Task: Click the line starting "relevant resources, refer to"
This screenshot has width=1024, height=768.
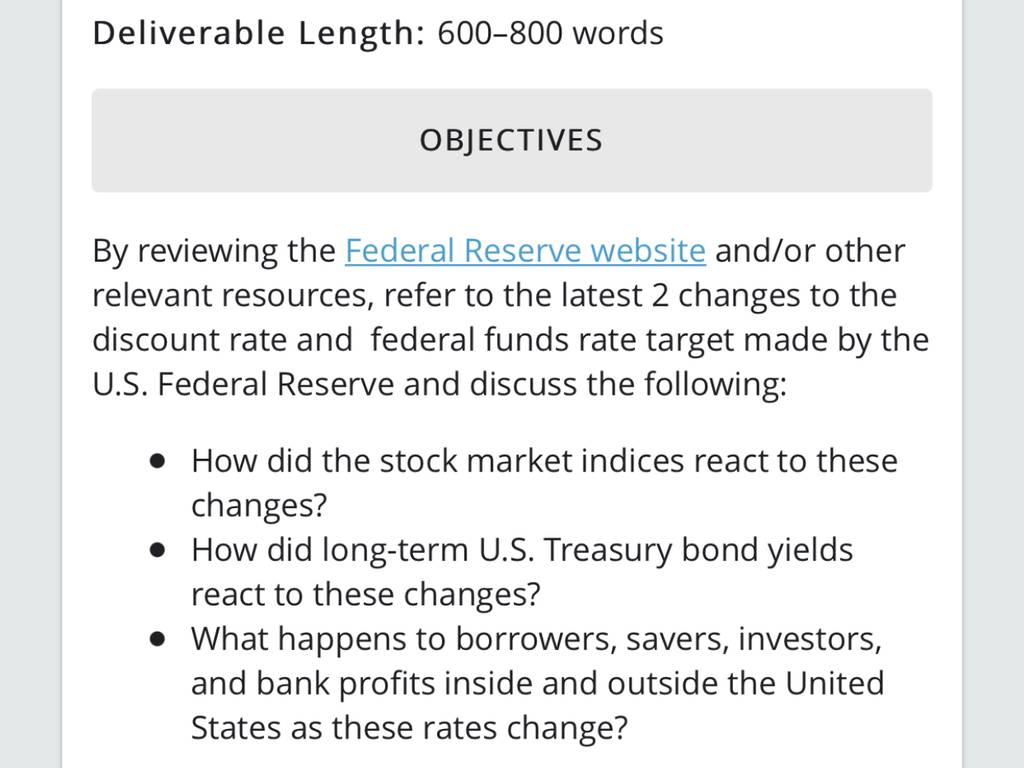Action: point(494,295)
